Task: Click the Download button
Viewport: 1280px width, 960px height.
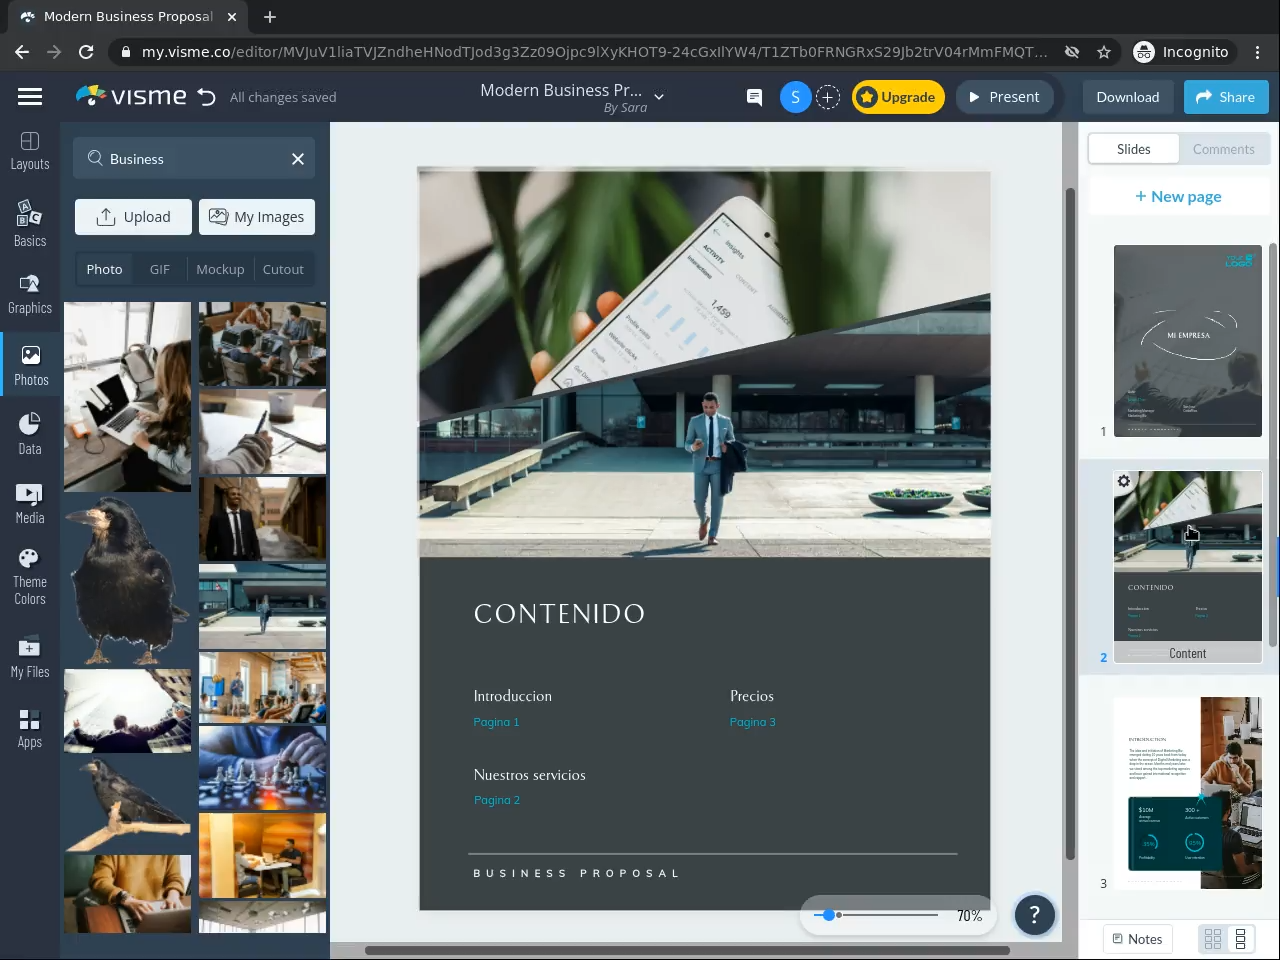Action: (1128, 97)
